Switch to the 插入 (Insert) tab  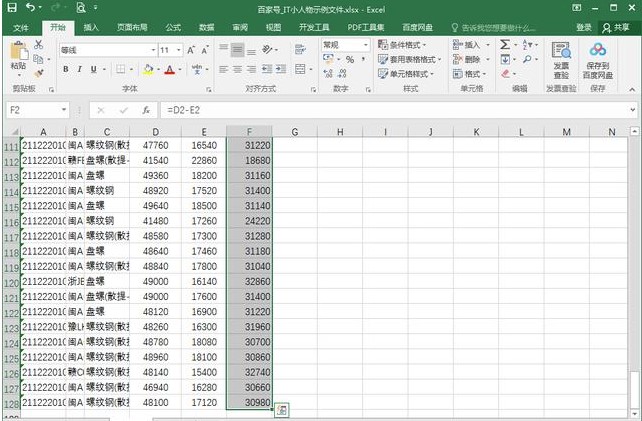click(x=91, y=27)
